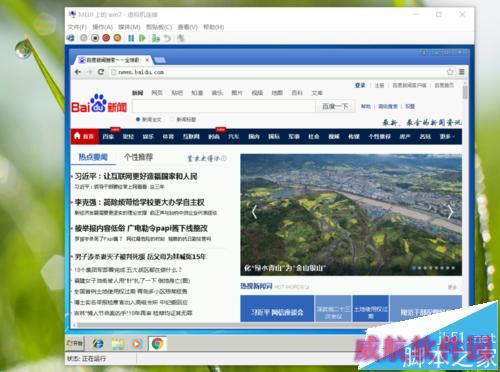Switch to the 热点要闻 tab
Viewport: 500px width, 372px height.
point(93,157)
